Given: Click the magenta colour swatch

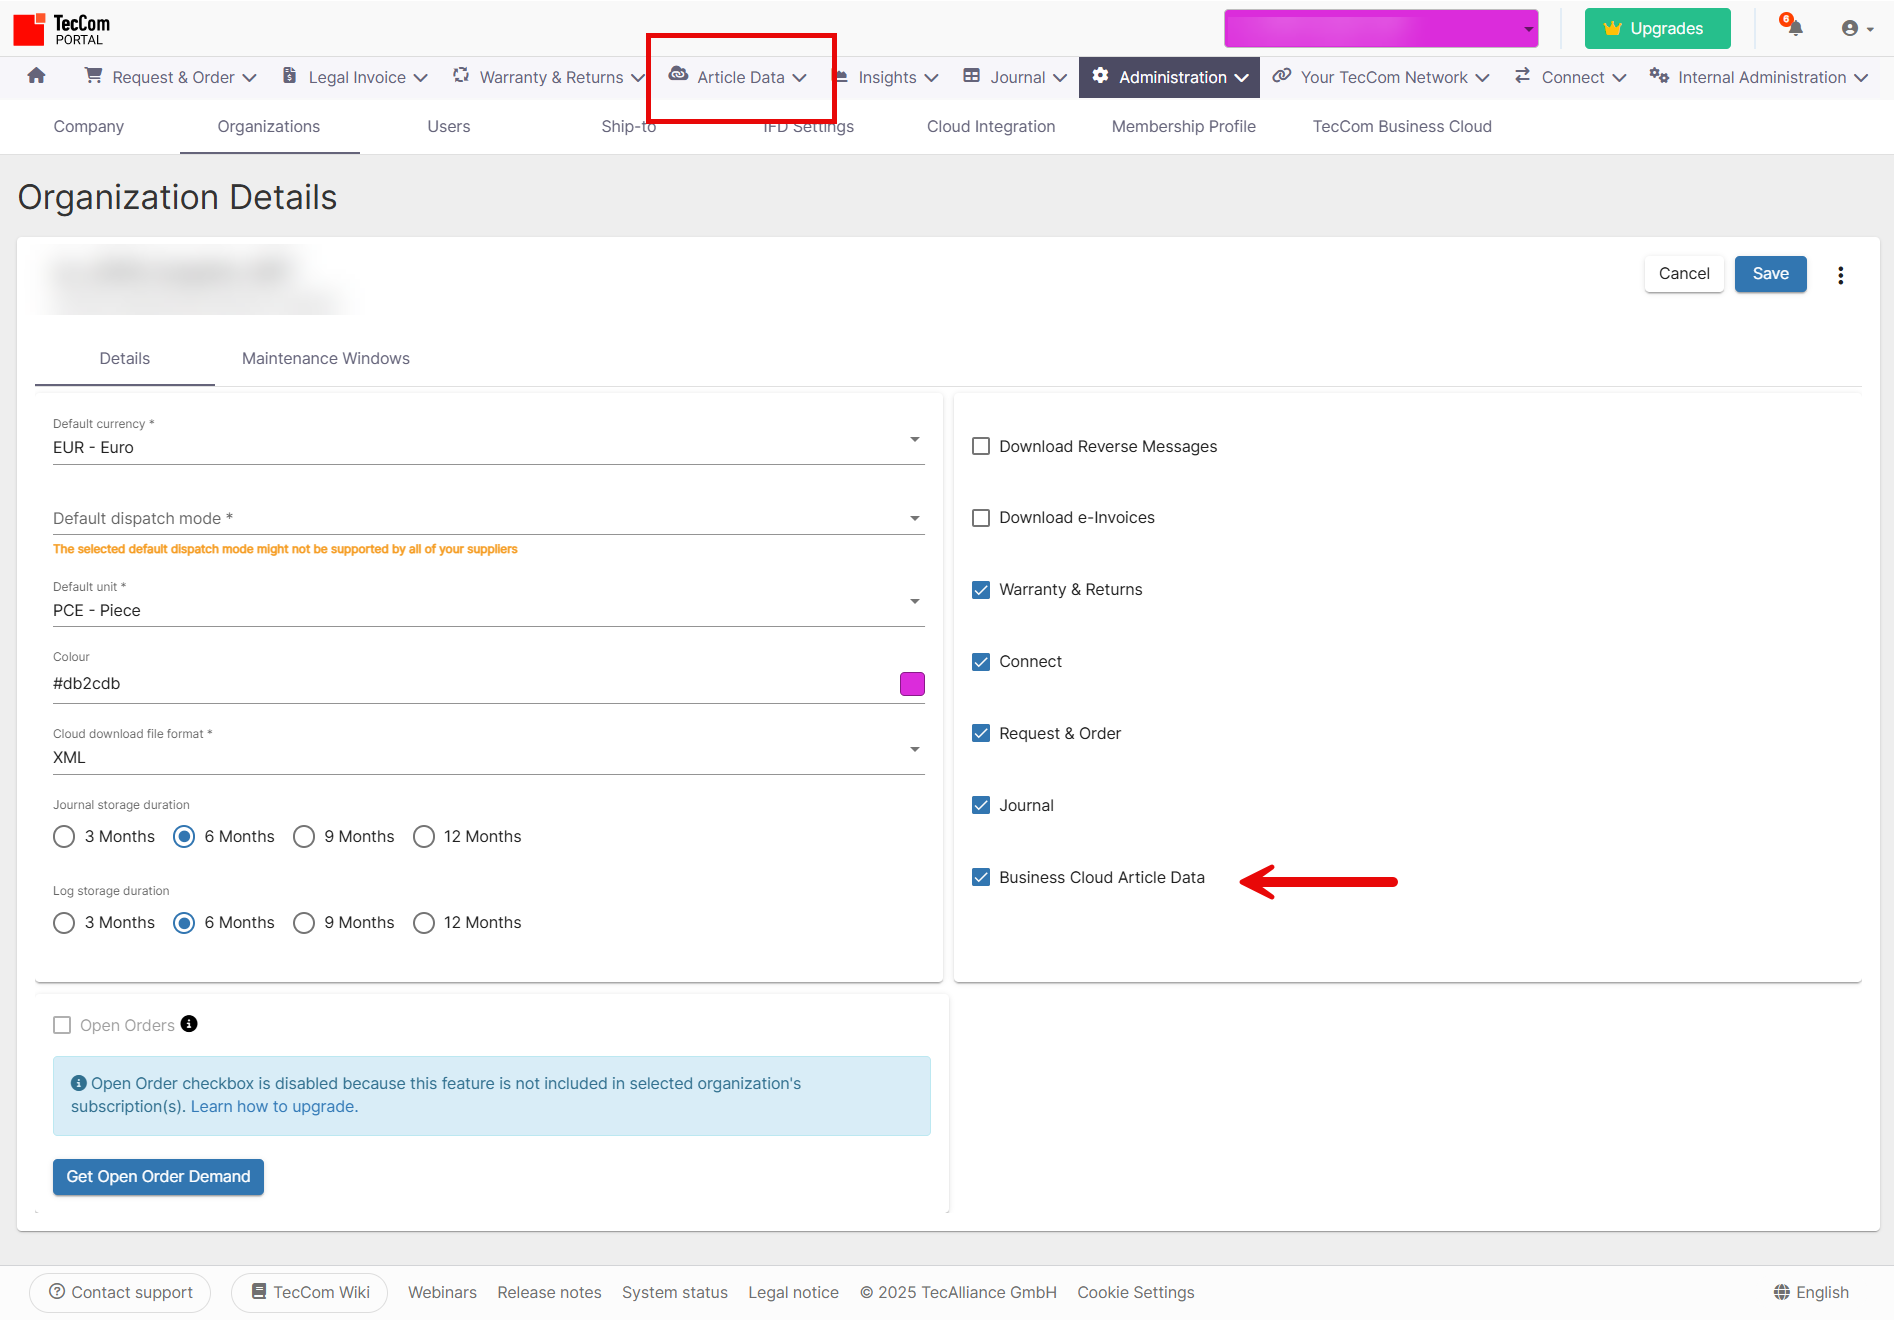Looking at the screenshot, I should point(912,684).
